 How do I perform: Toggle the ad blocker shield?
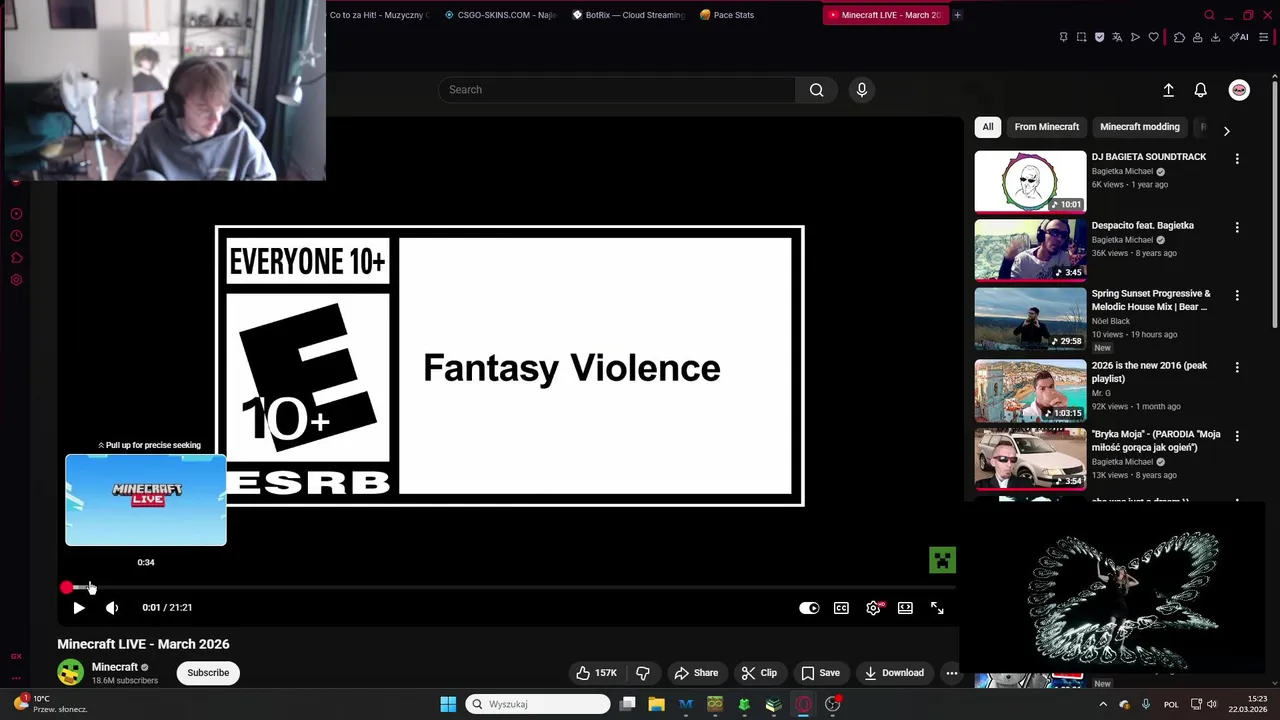[x=1099, y=37]
